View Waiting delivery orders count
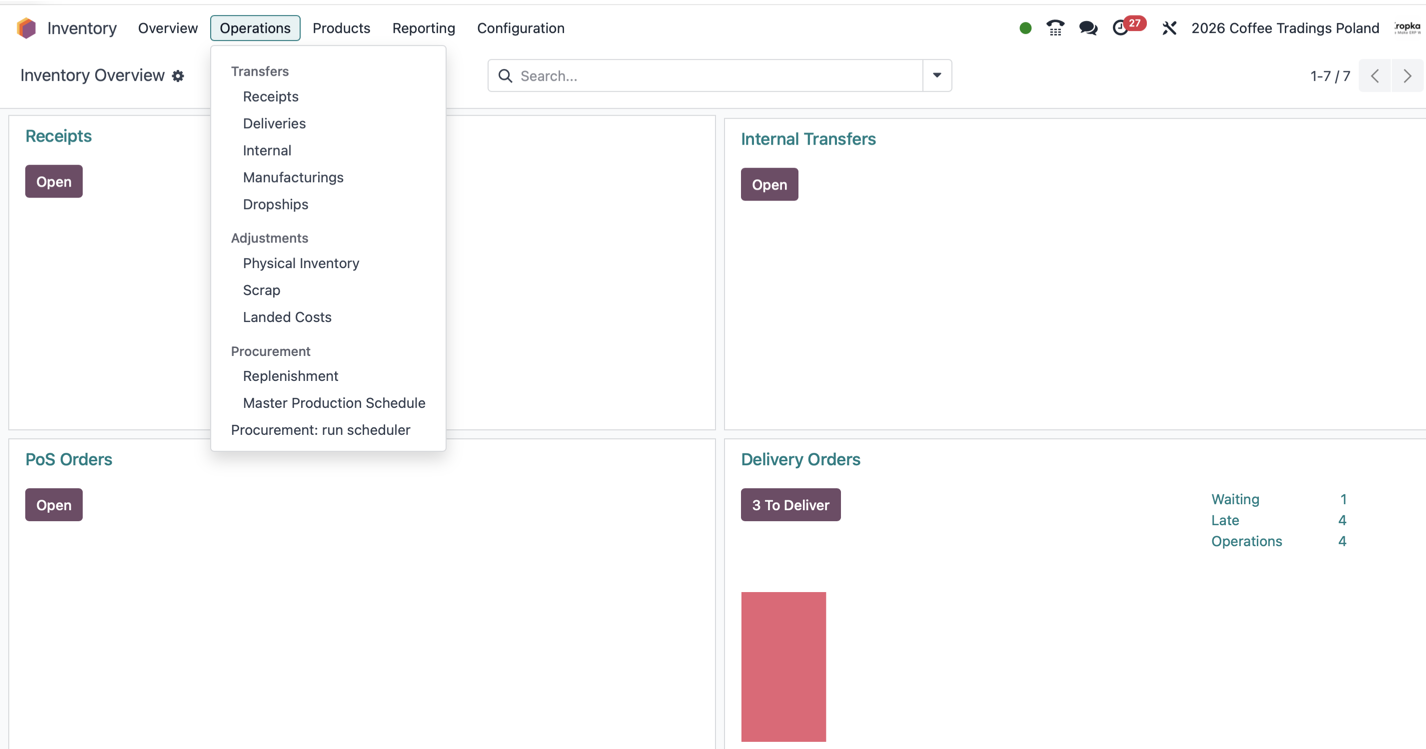The image size is (1426, 749). [1278, 500]
